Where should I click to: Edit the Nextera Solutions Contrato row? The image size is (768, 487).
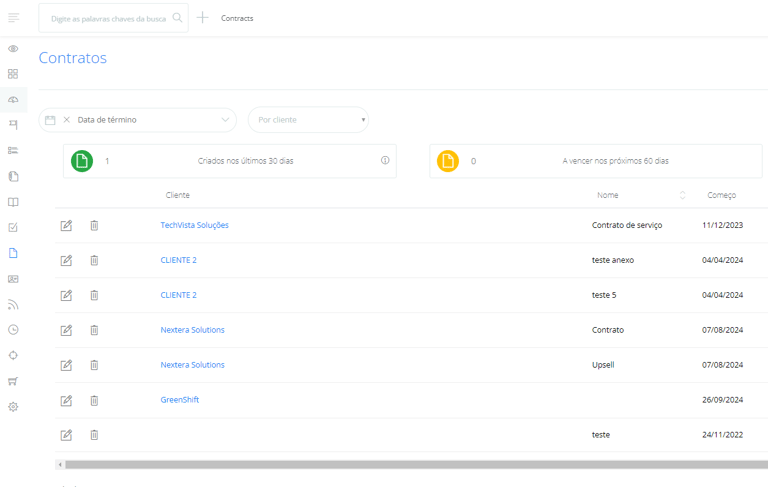66,330
